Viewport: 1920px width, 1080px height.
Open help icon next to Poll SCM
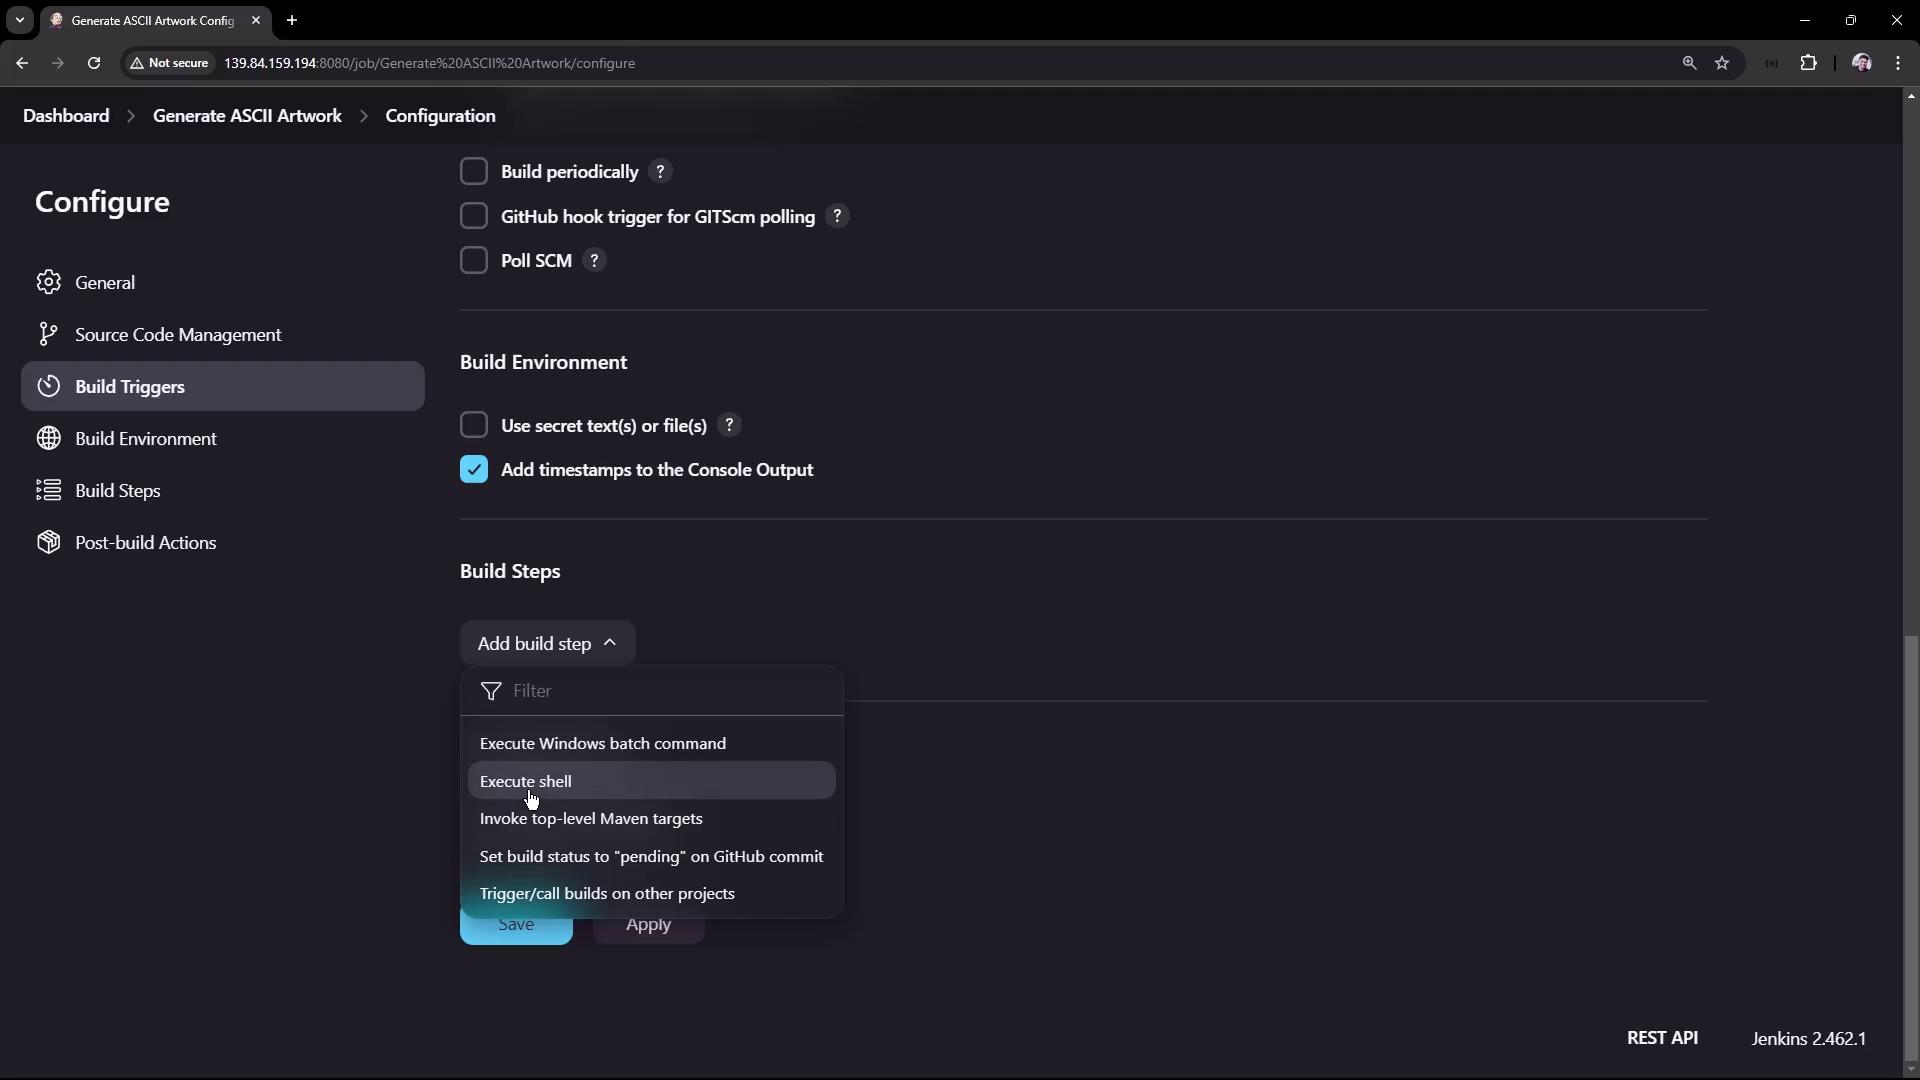[x=594, y=261]
